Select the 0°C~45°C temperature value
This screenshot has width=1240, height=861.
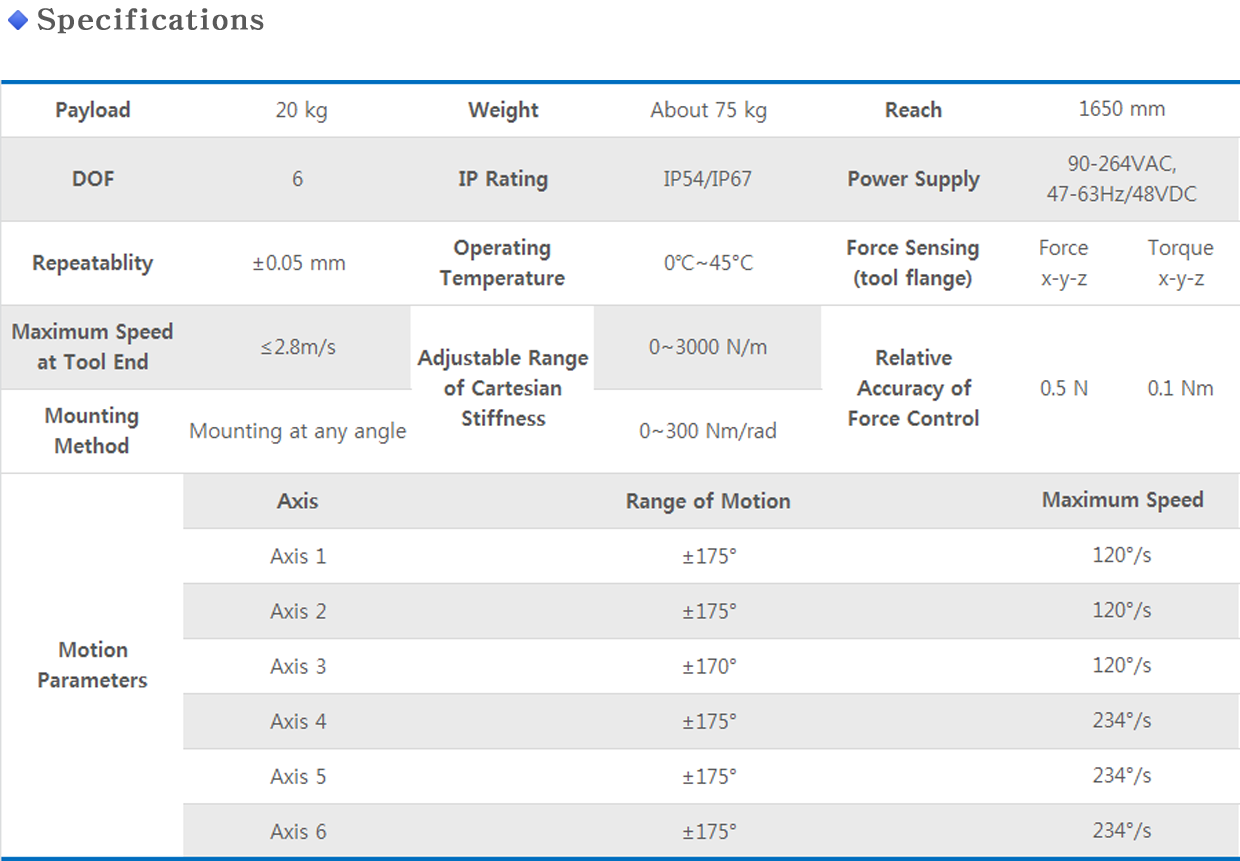coord(708,263)
